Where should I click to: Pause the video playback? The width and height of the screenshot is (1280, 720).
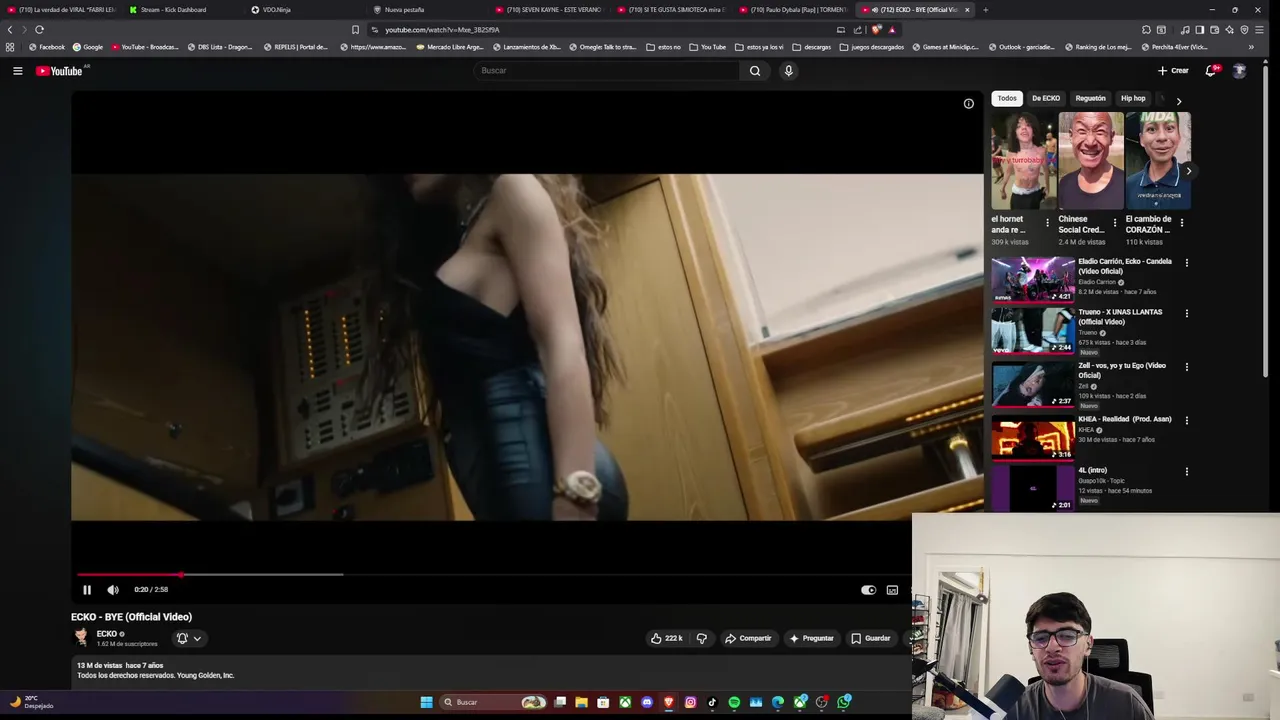[x=87, y=590]
